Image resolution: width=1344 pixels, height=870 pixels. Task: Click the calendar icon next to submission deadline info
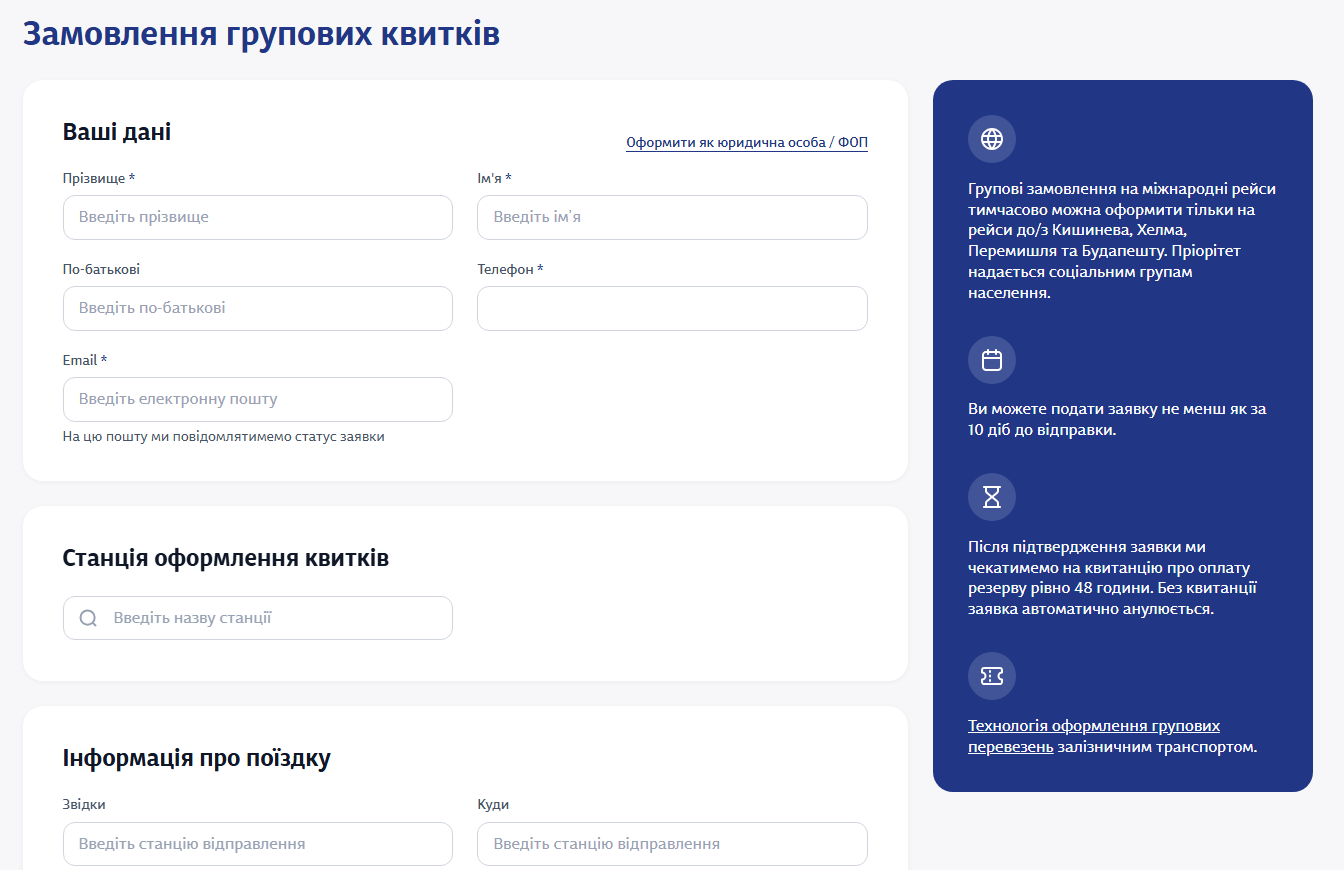(x=991, y=360)
